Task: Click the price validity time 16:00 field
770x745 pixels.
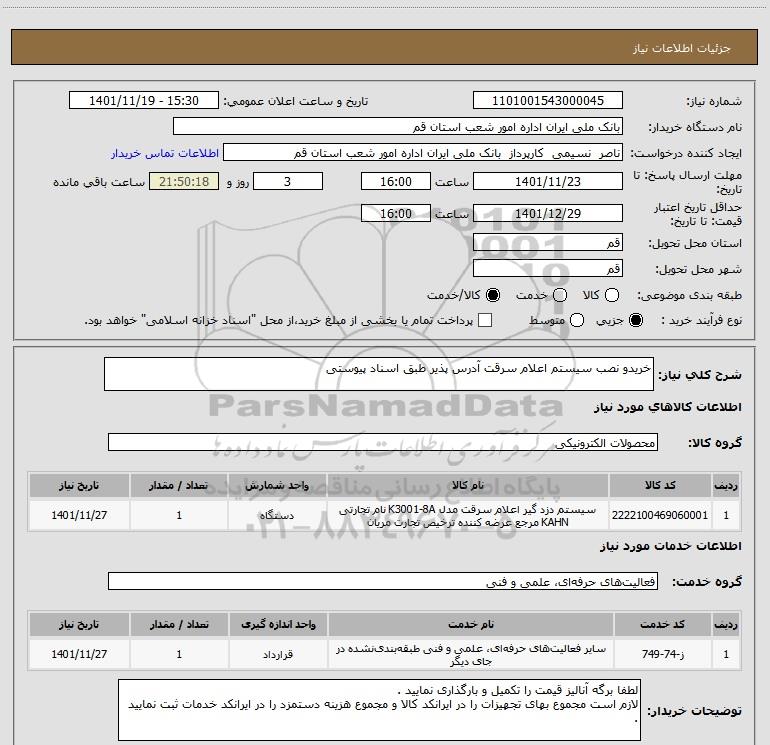Action: coord(396,213)
